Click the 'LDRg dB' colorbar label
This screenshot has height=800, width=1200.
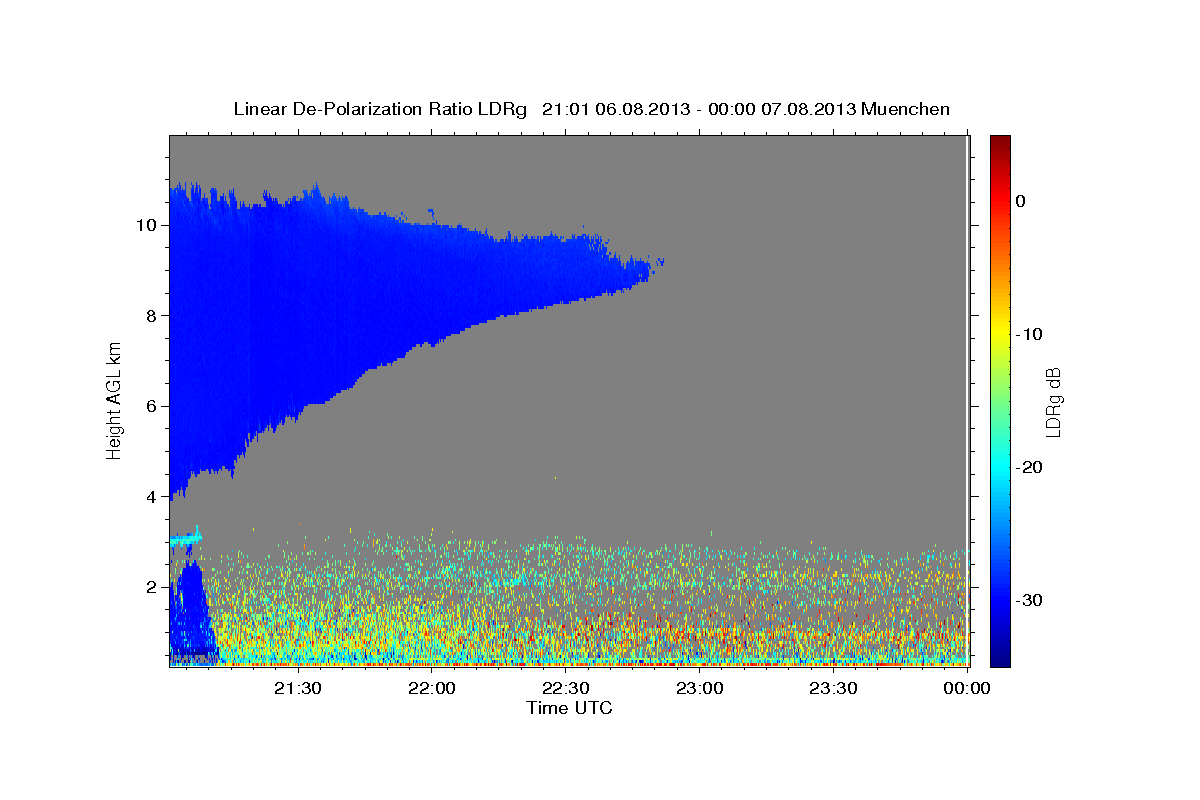coord(1053,401)
